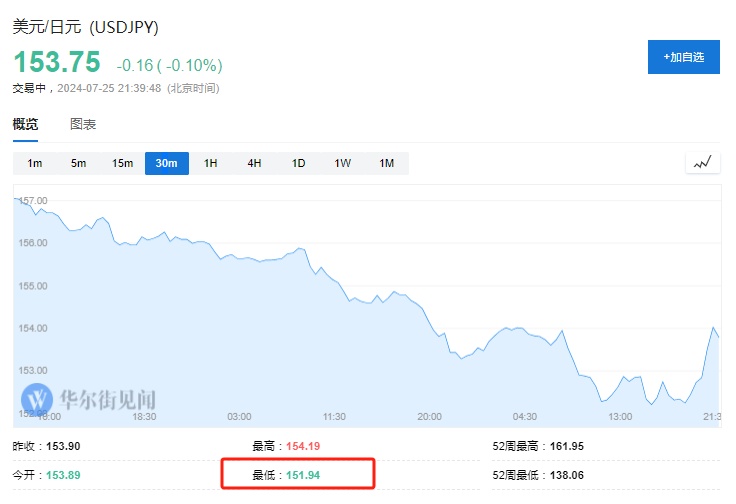Open the 概览 overview tab
The height and width of the screenshot is (504, 736).
[x=25, y=125]
